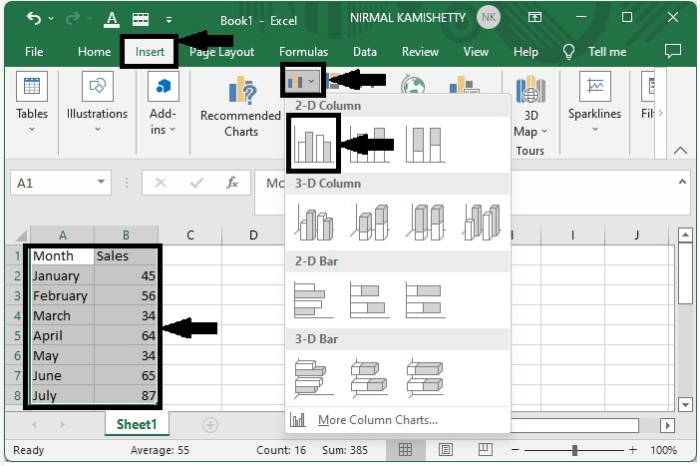Click the formula bar Enter checkmark icon

click(196, 183)
